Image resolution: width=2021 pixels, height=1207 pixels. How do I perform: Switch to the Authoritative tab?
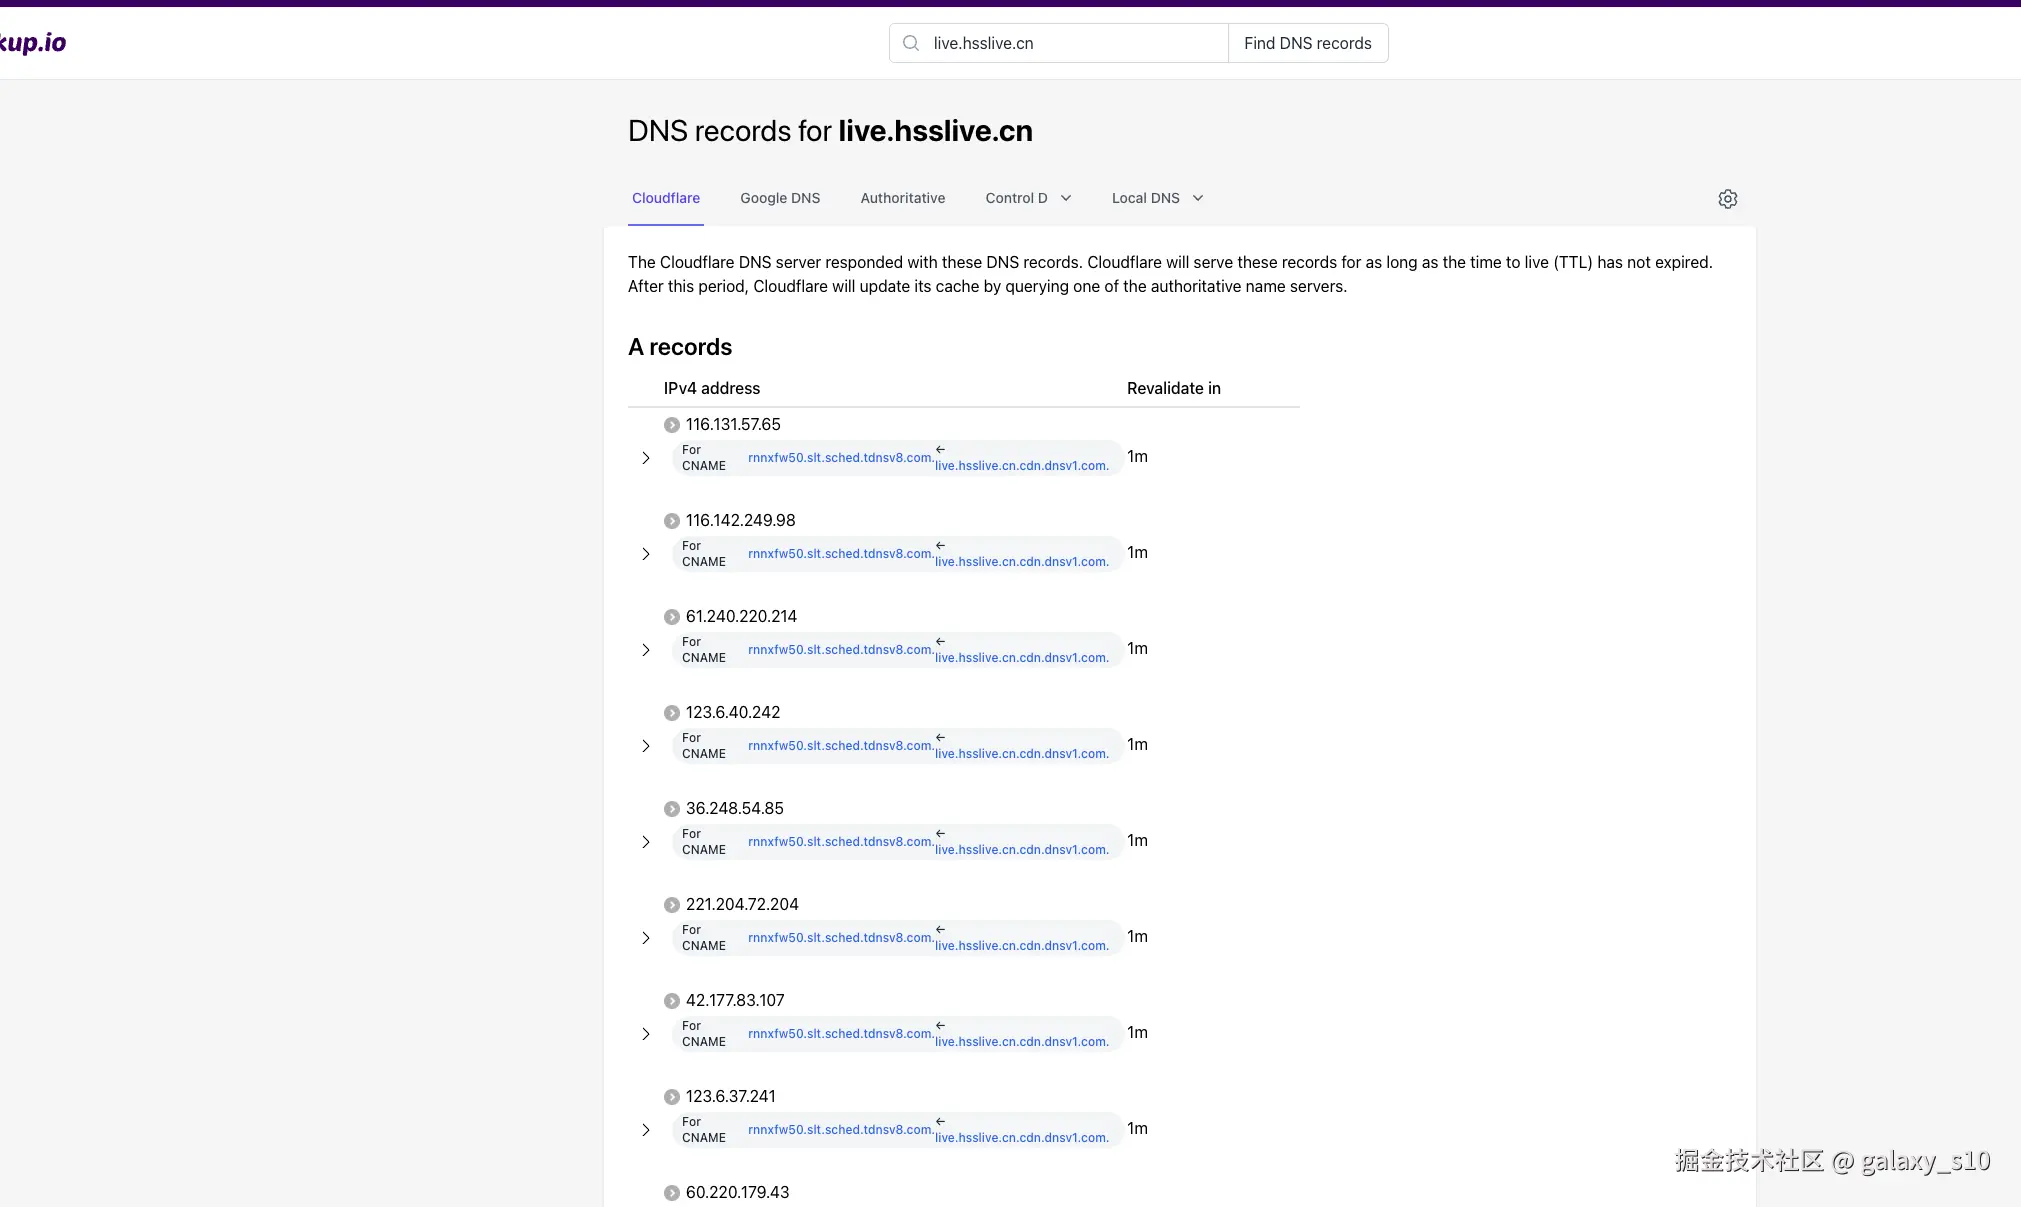click(x=902, y=198)
